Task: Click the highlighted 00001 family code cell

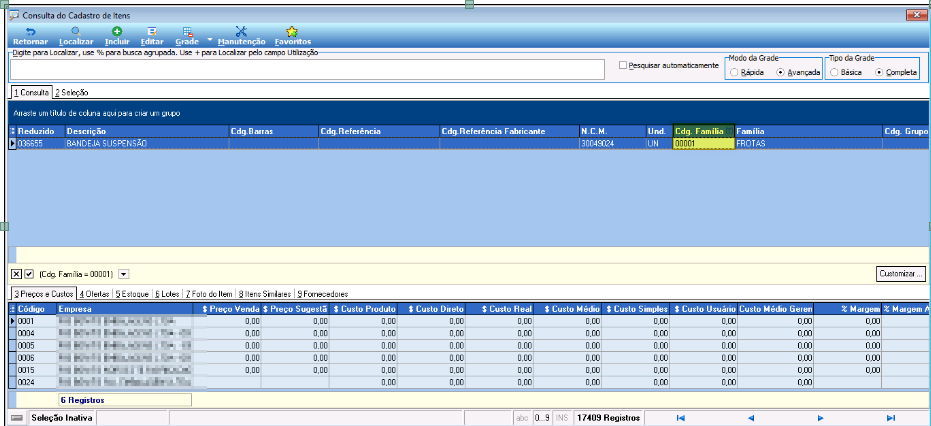Action: point(703,143)
